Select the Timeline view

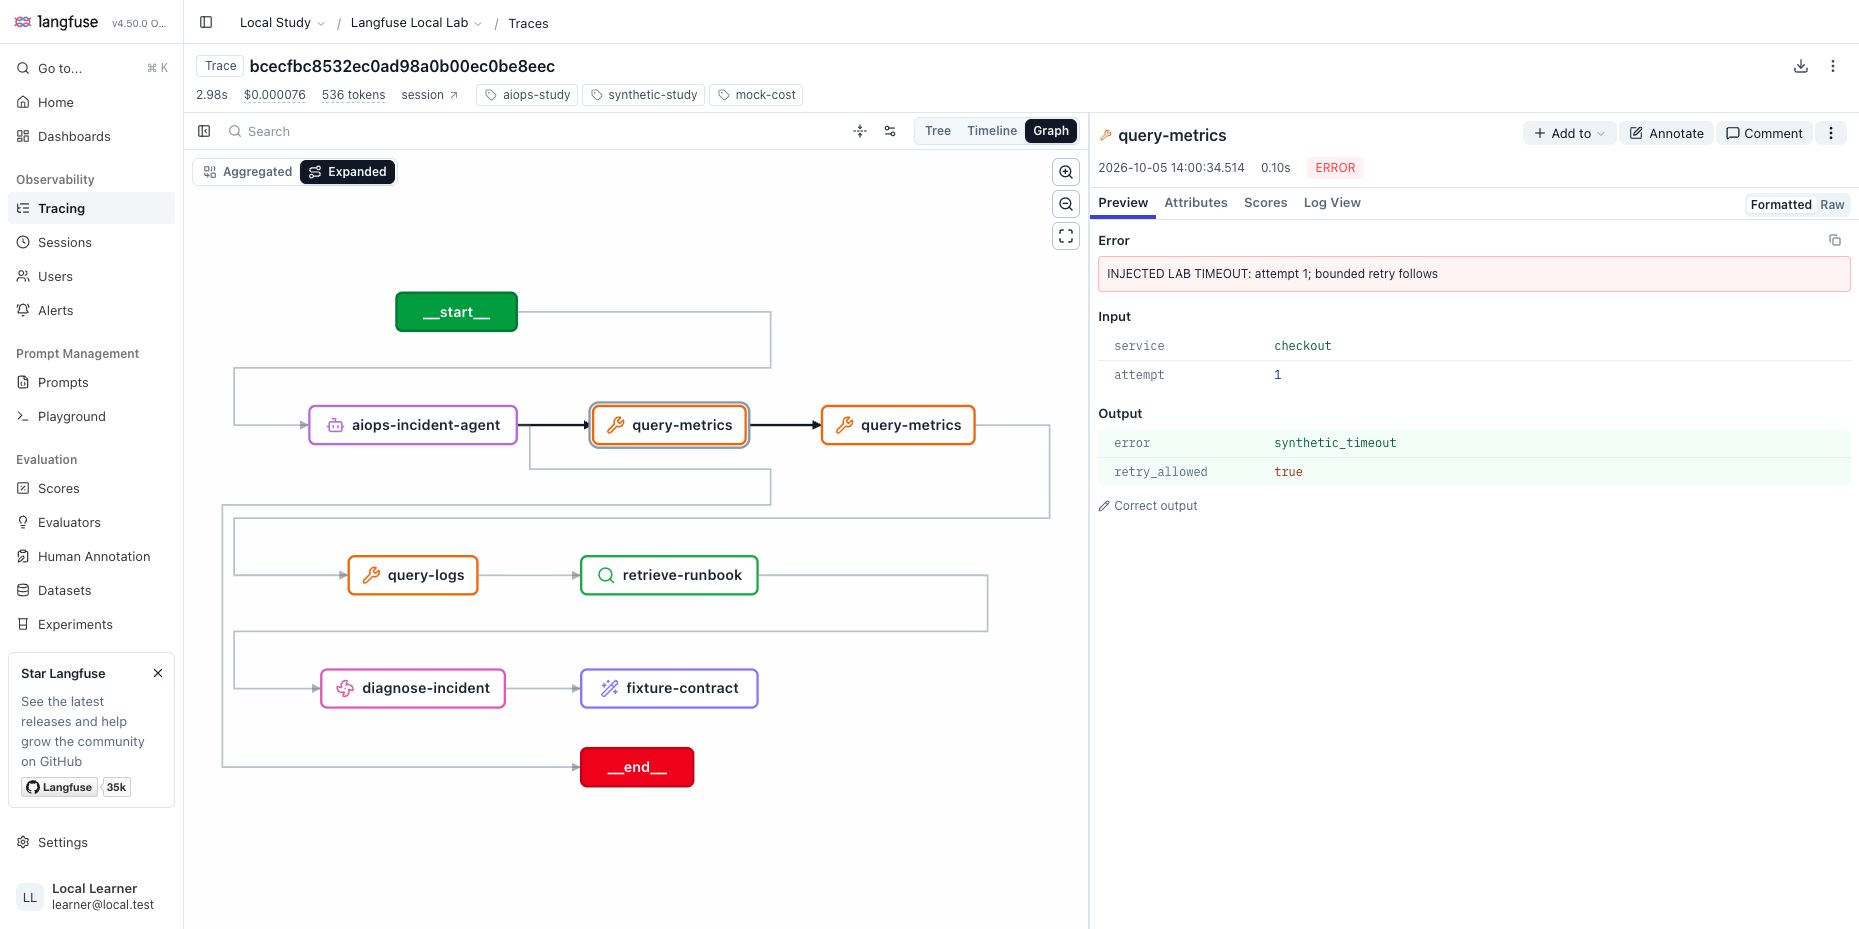[x=992, y=131]
